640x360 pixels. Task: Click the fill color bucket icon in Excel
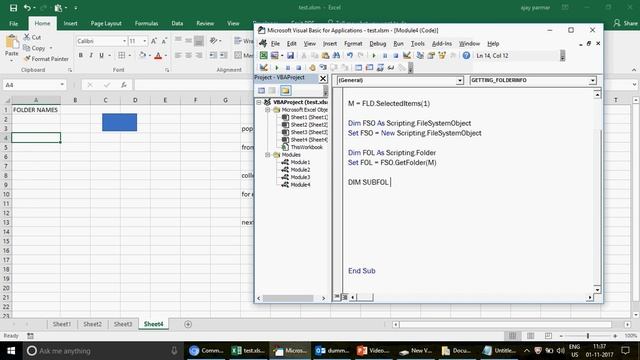[142, 56]
